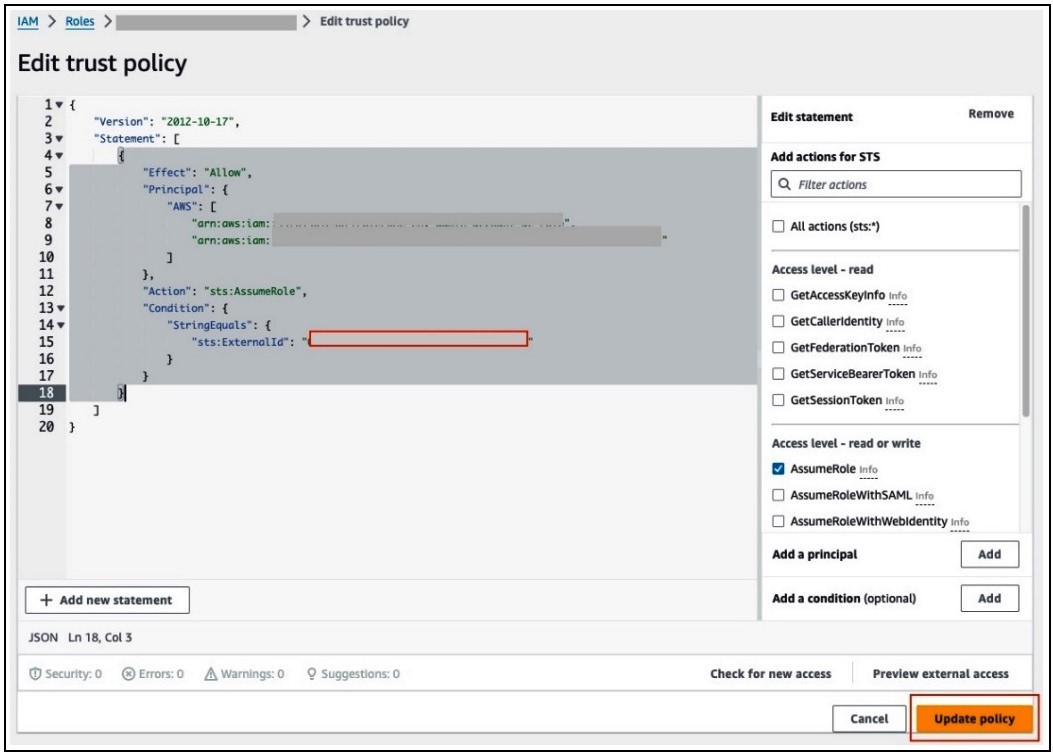Open Info link next to GetAccessKeyInfo
Screen dimensions: 1053x755
coord(897,296)
